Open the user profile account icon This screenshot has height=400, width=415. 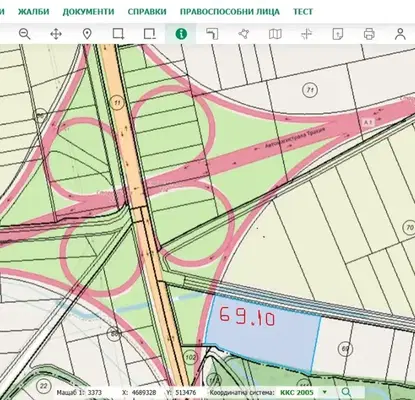(x=400, y=34)
